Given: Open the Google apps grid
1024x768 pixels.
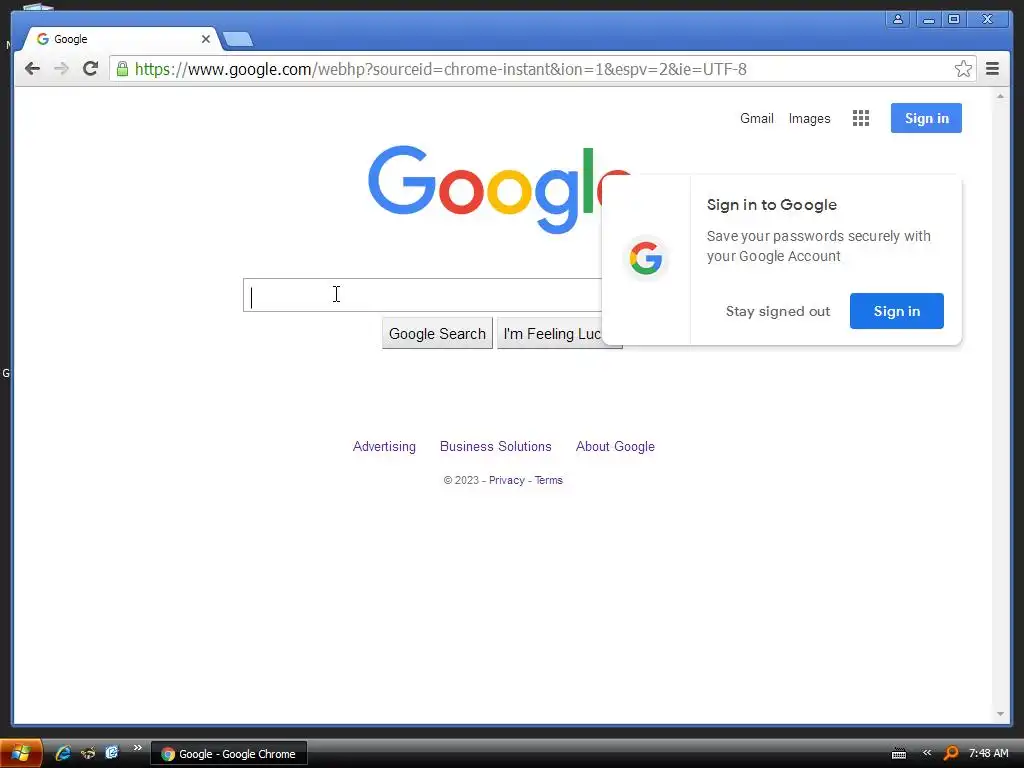Looking at the screenshot, I should [x=861, y=118].
